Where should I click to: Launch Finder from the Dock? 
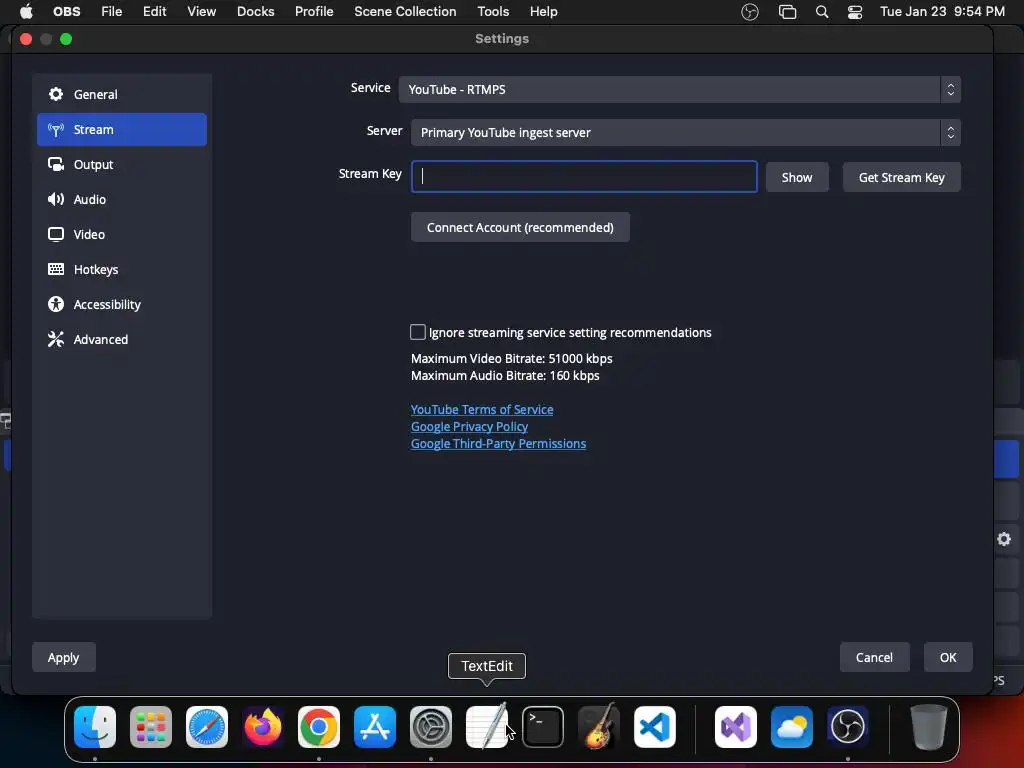point(95,726)
